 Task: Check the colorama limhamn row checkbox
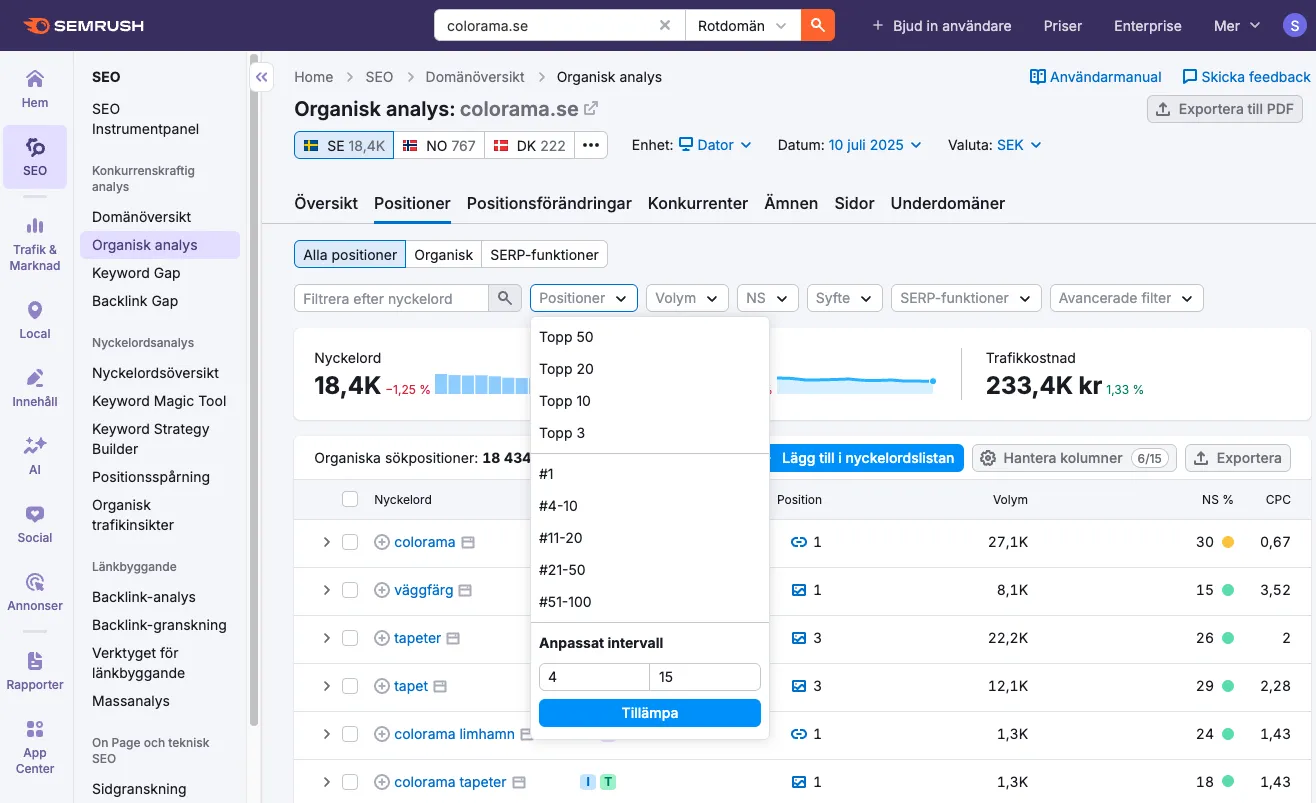tap(350, 734)
